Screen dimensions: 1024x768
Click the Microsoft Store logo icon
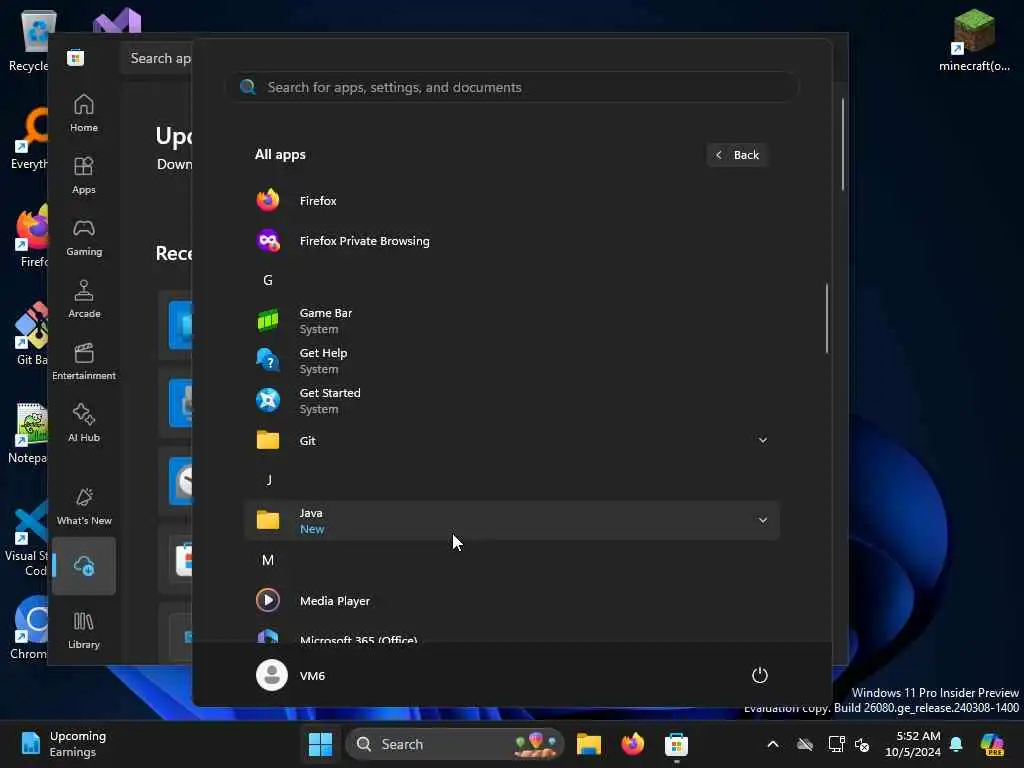pos(75,57)
